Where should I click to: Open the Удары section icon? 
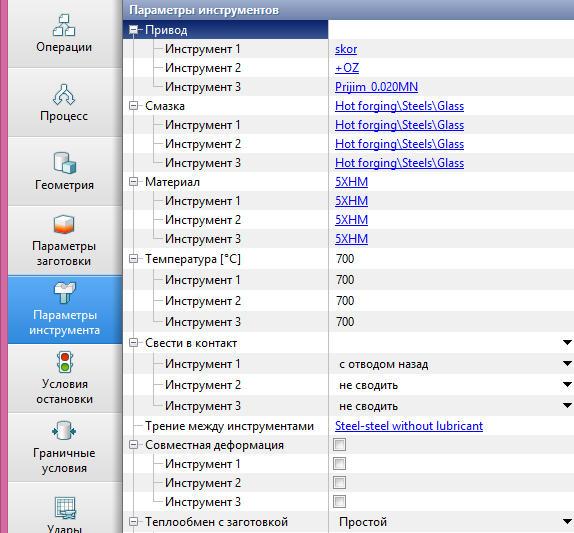(65, 507)
